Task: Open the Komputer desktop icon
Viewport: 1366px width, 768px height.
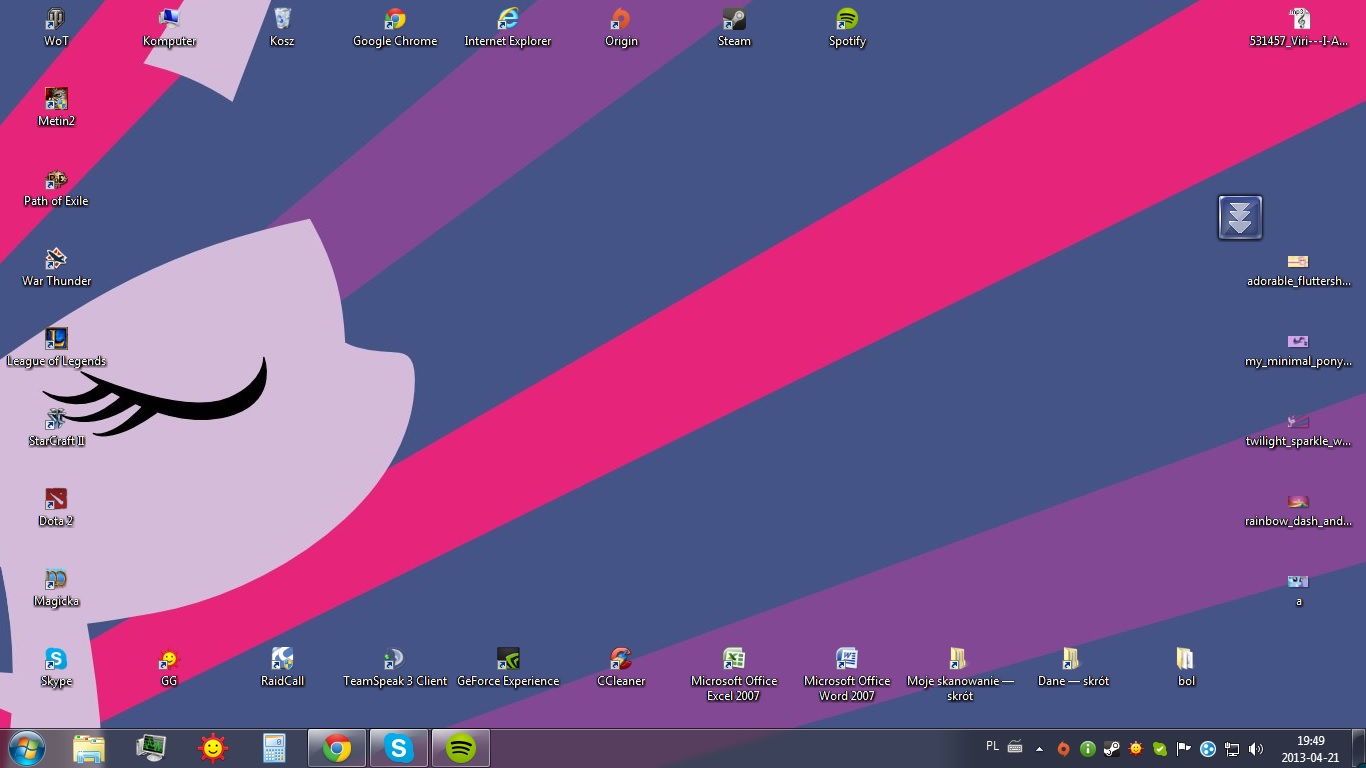Action: tap(170, 28)
